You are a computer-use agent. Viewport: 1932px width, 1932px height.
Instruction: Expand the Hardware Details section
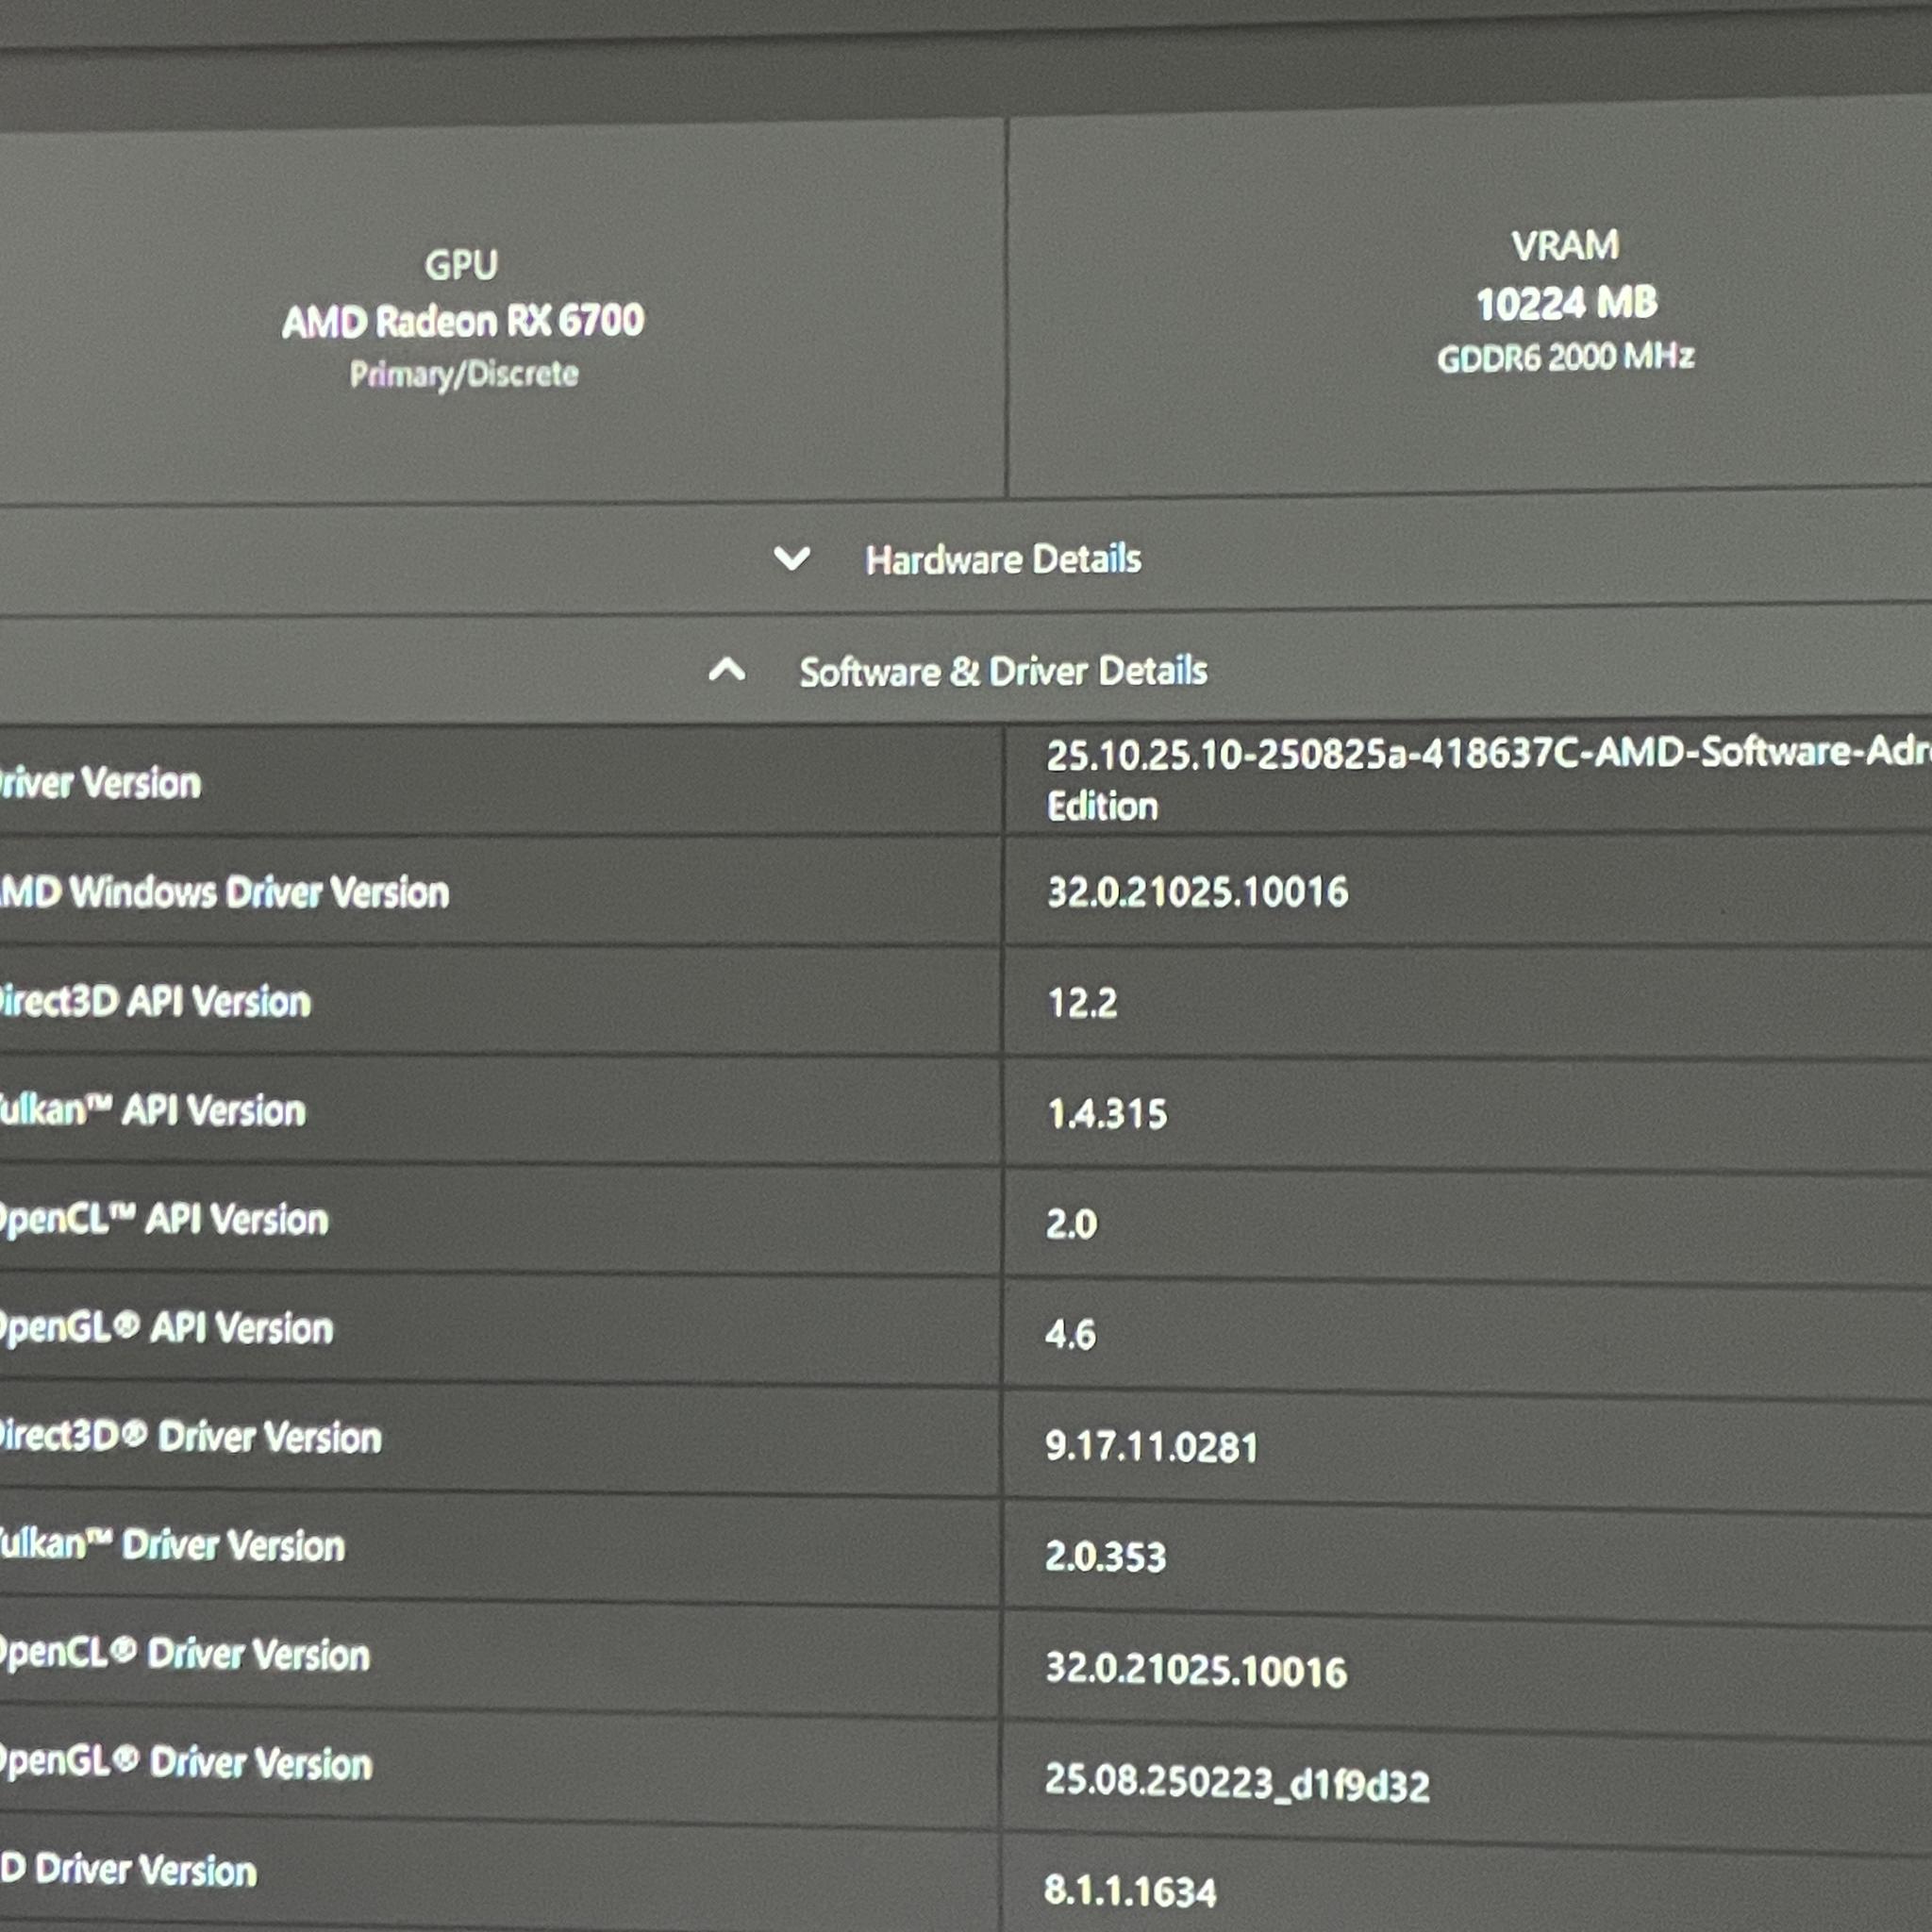pyautogui.click(x=791, y=558)
